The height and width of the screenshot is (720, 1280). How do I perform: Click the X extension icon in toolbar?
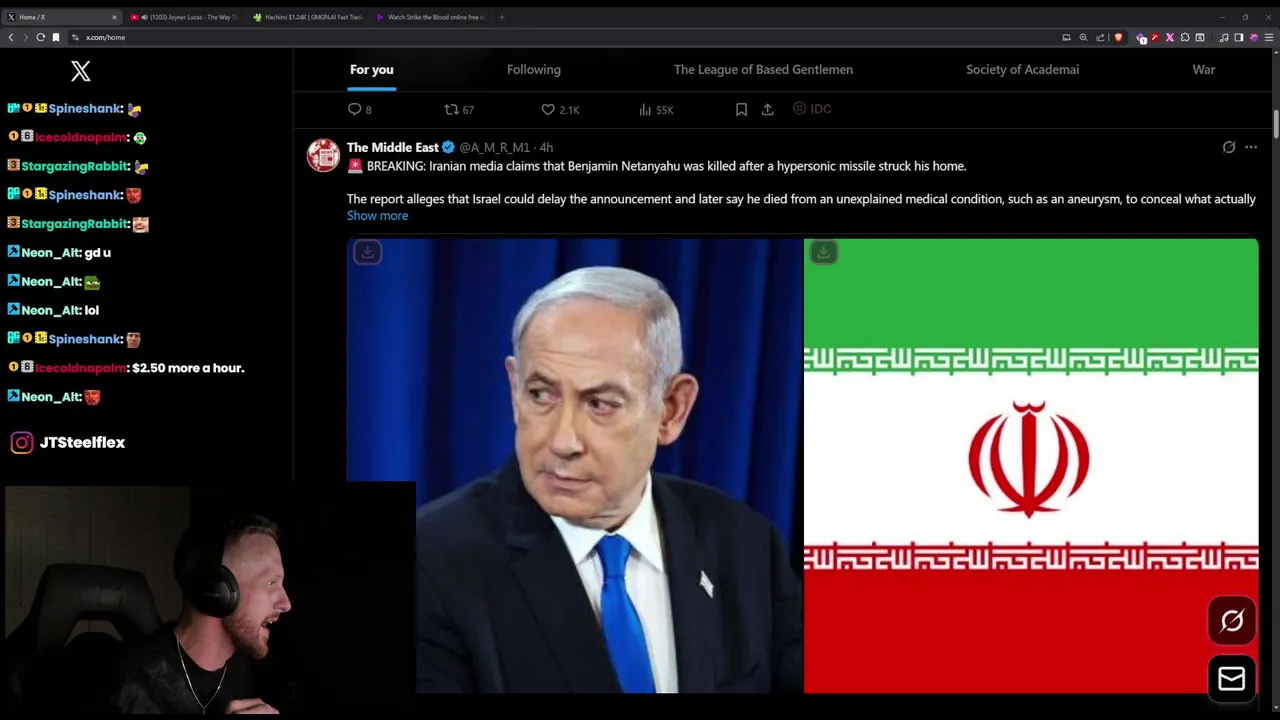point(1170,37)
